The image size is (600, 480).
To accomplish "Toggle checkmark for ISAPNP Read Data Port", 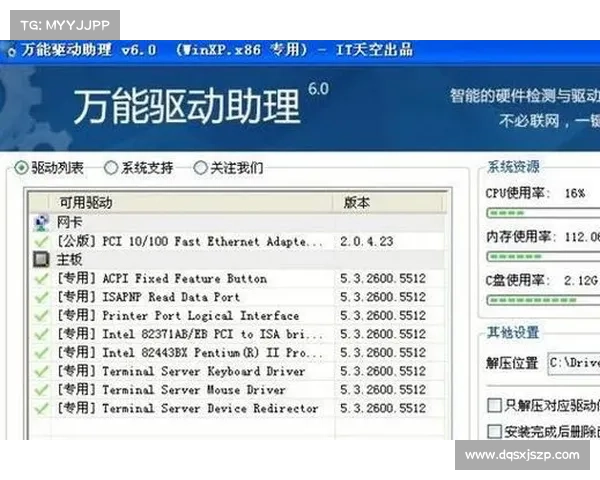I will 41,298.
